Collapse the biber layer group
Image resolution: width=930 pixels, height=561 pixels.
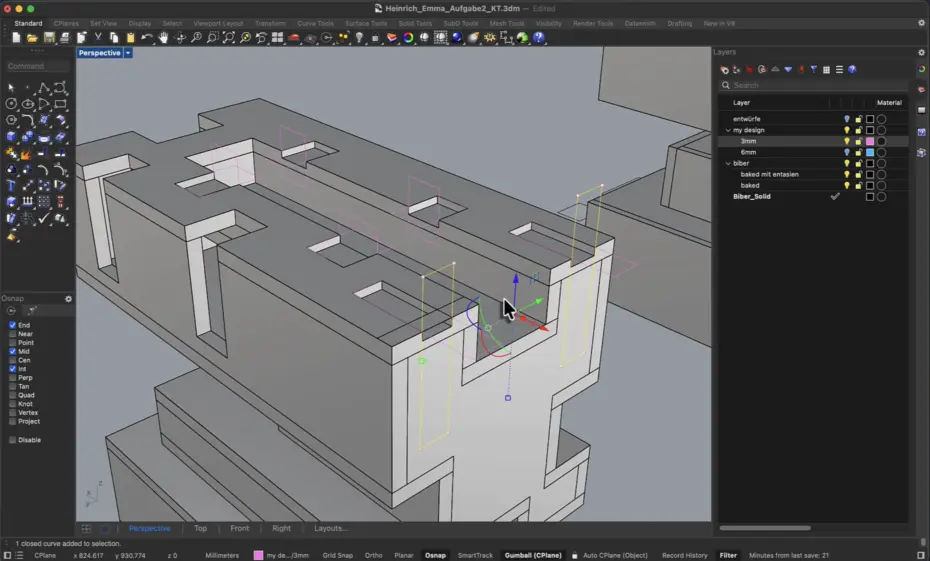pos(728,163)
